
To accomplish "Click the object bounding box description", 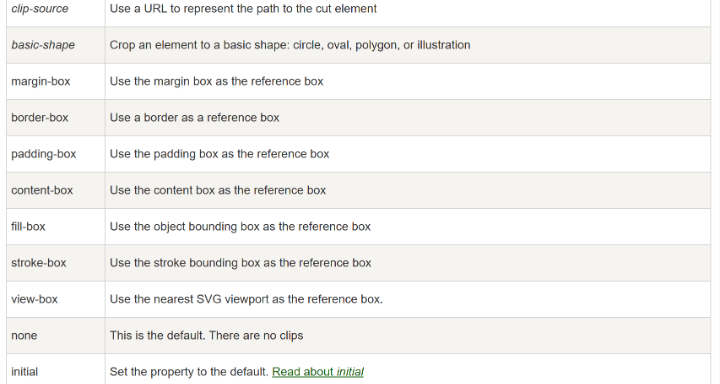I will [x=240, y=226].
